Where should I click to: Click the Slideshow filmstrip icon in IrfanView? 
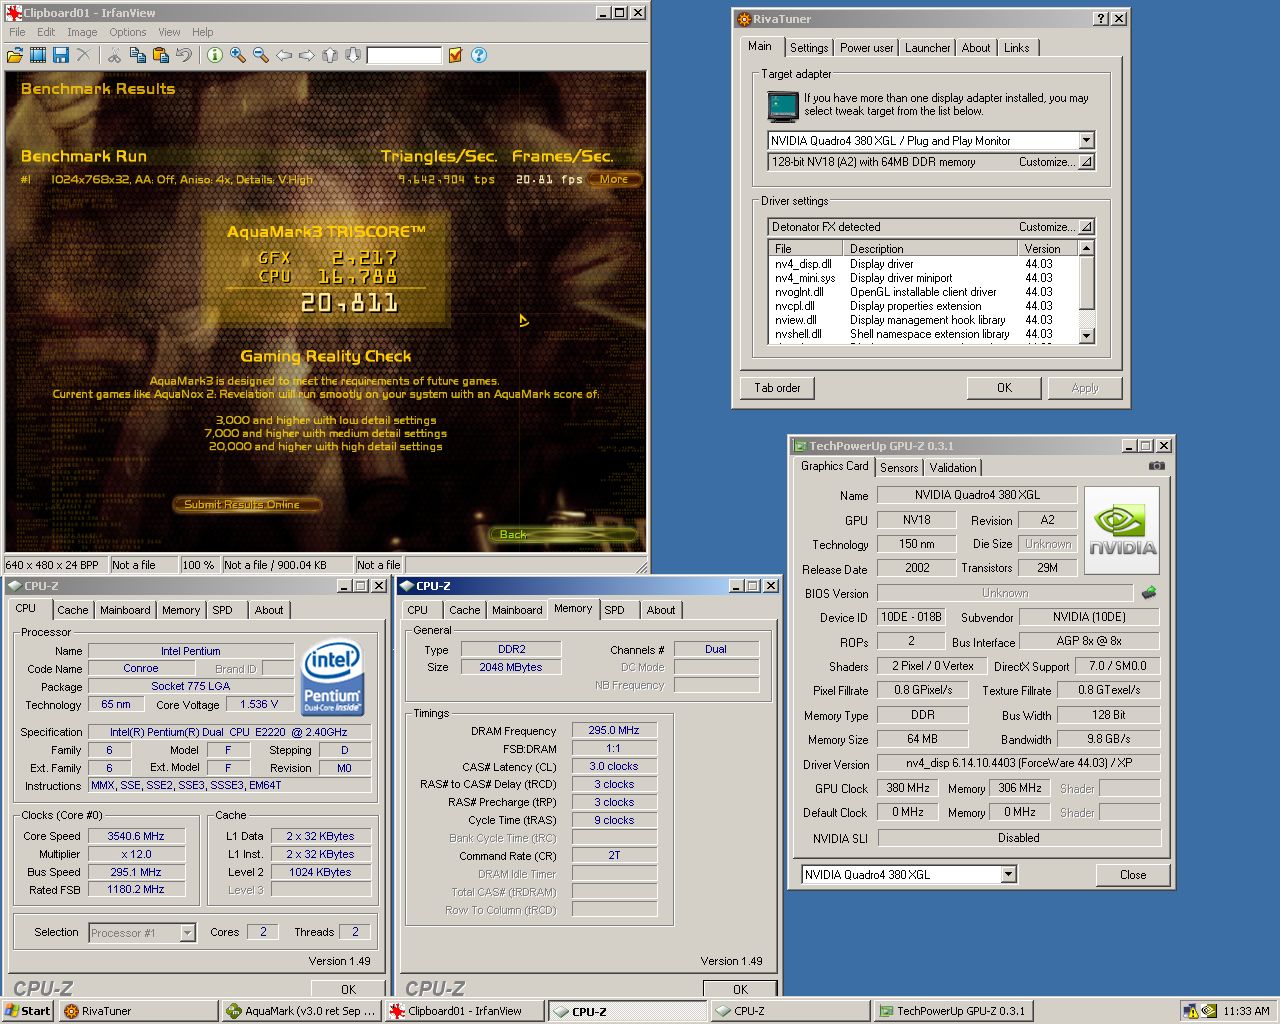[x=38, y=55]
